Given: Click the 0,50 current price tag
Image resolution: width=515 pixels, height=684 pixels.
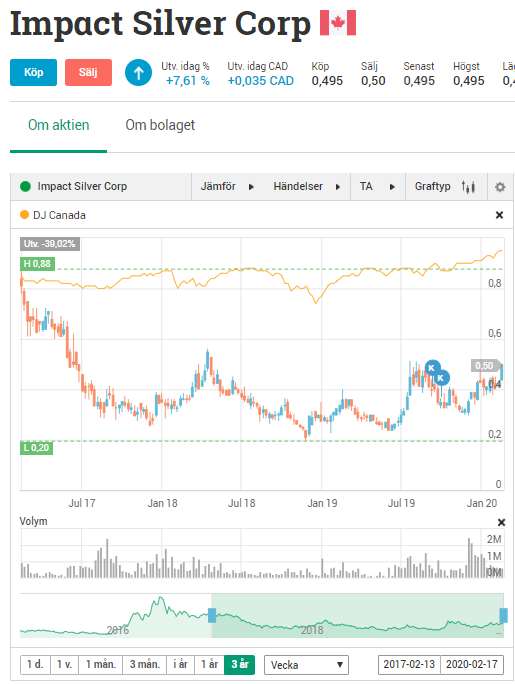Looking at the screenshot, I should tap(484, 366).
